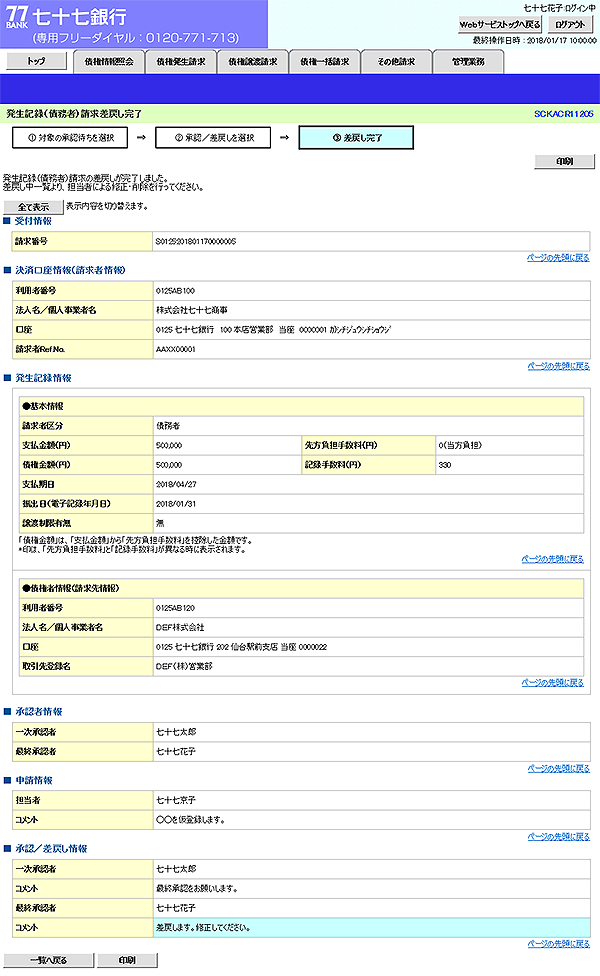600x976 pixels.
Task: Click the 承認者情報 section heading
Action: 39,711
